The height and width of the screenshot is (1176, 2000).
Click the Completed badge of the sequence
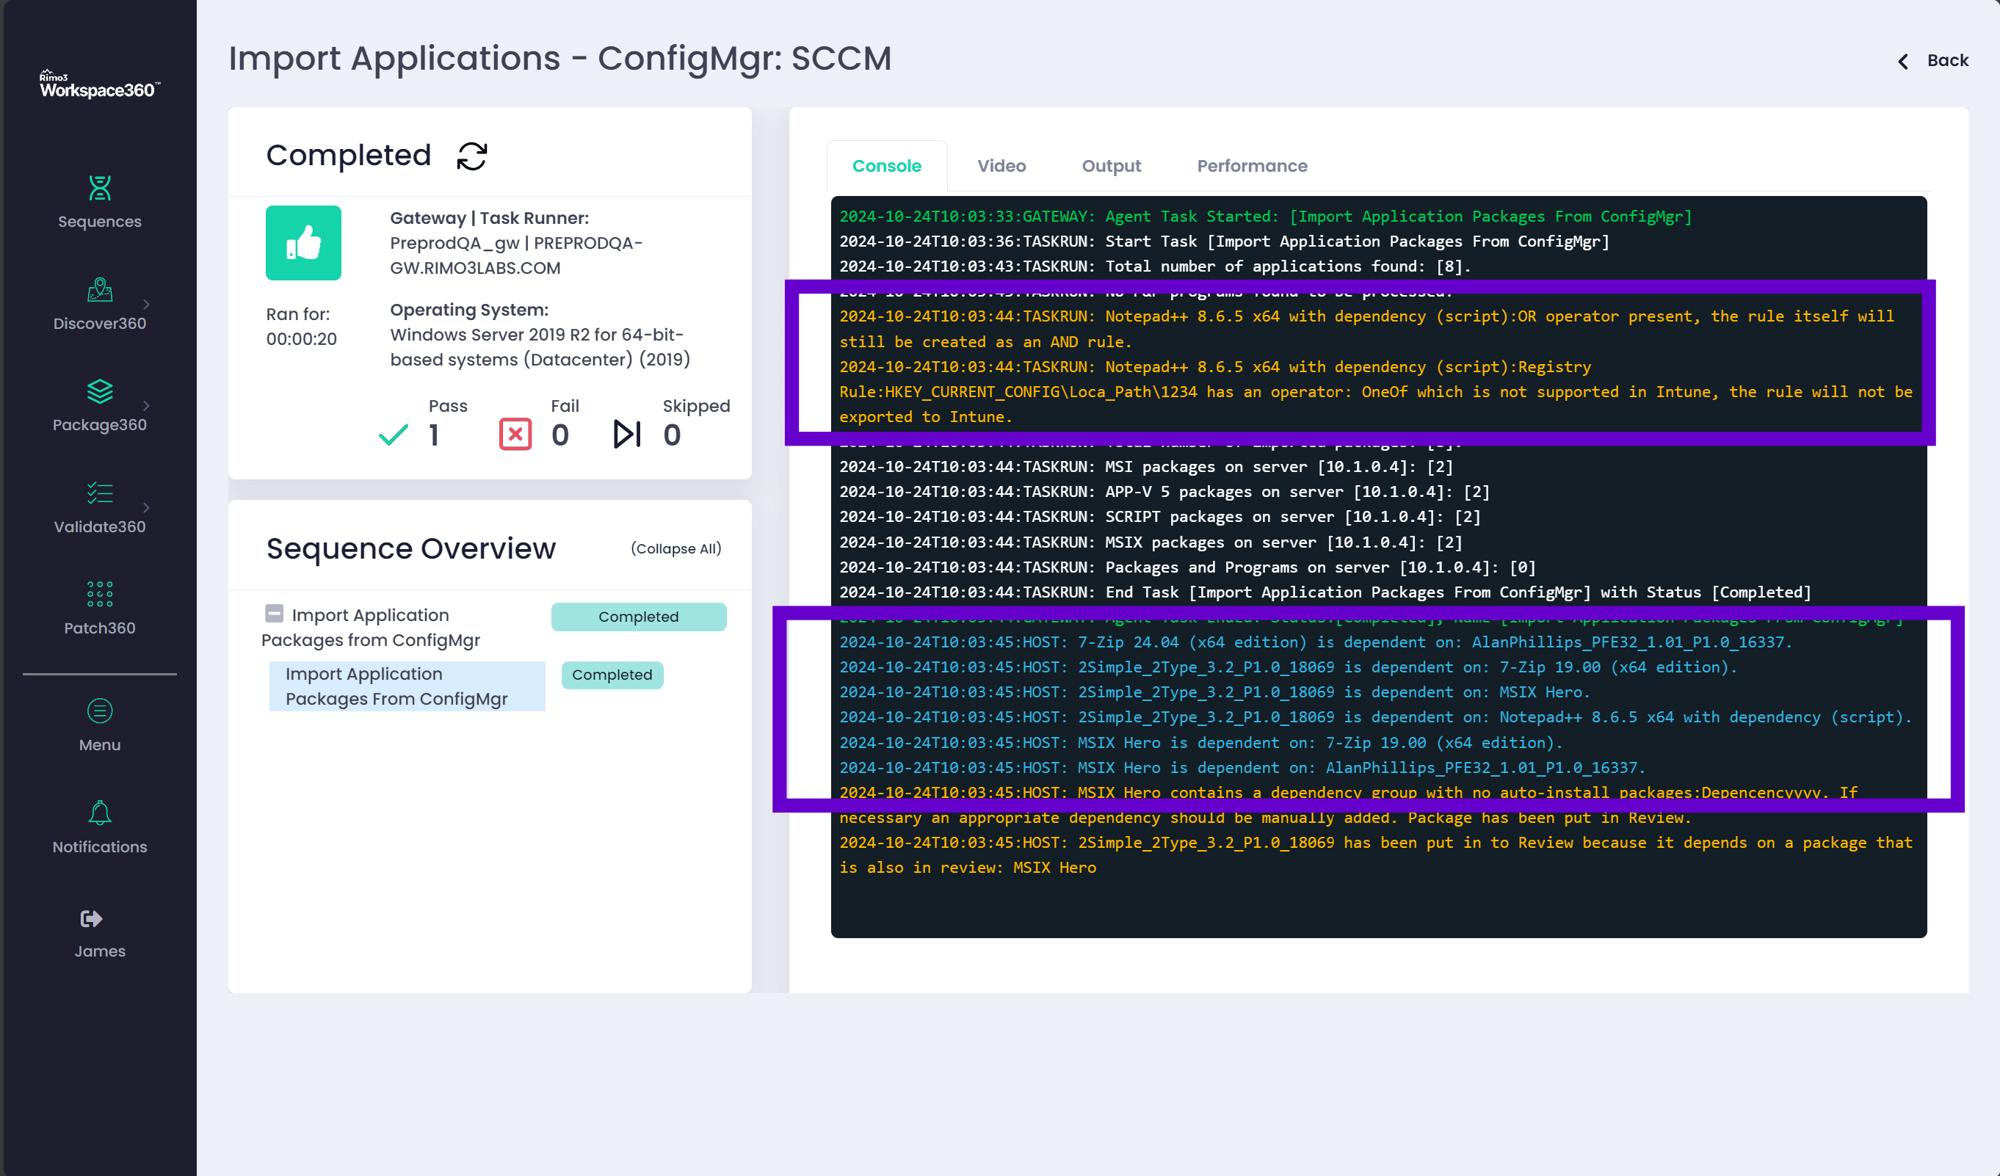pos(638,617)
